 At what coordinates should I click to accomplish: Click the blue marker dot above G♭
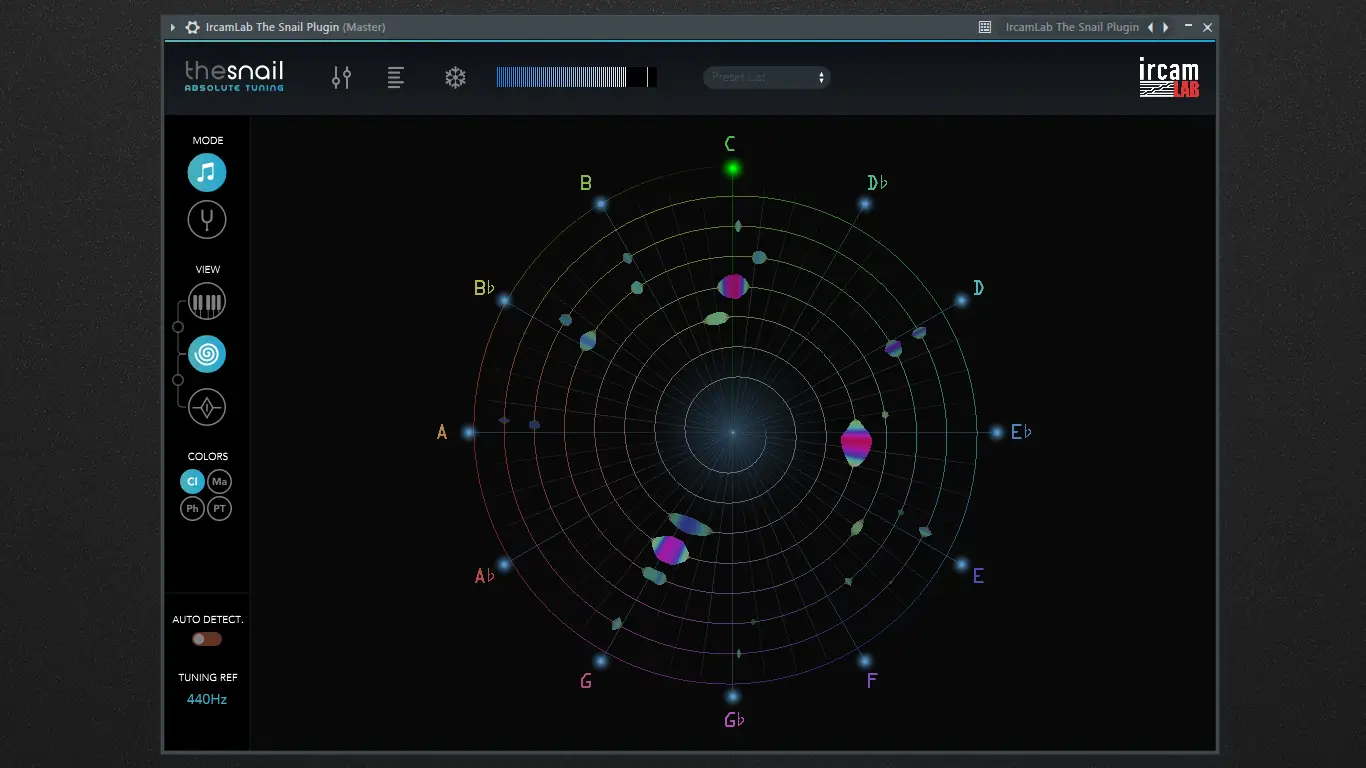point(733,696)
